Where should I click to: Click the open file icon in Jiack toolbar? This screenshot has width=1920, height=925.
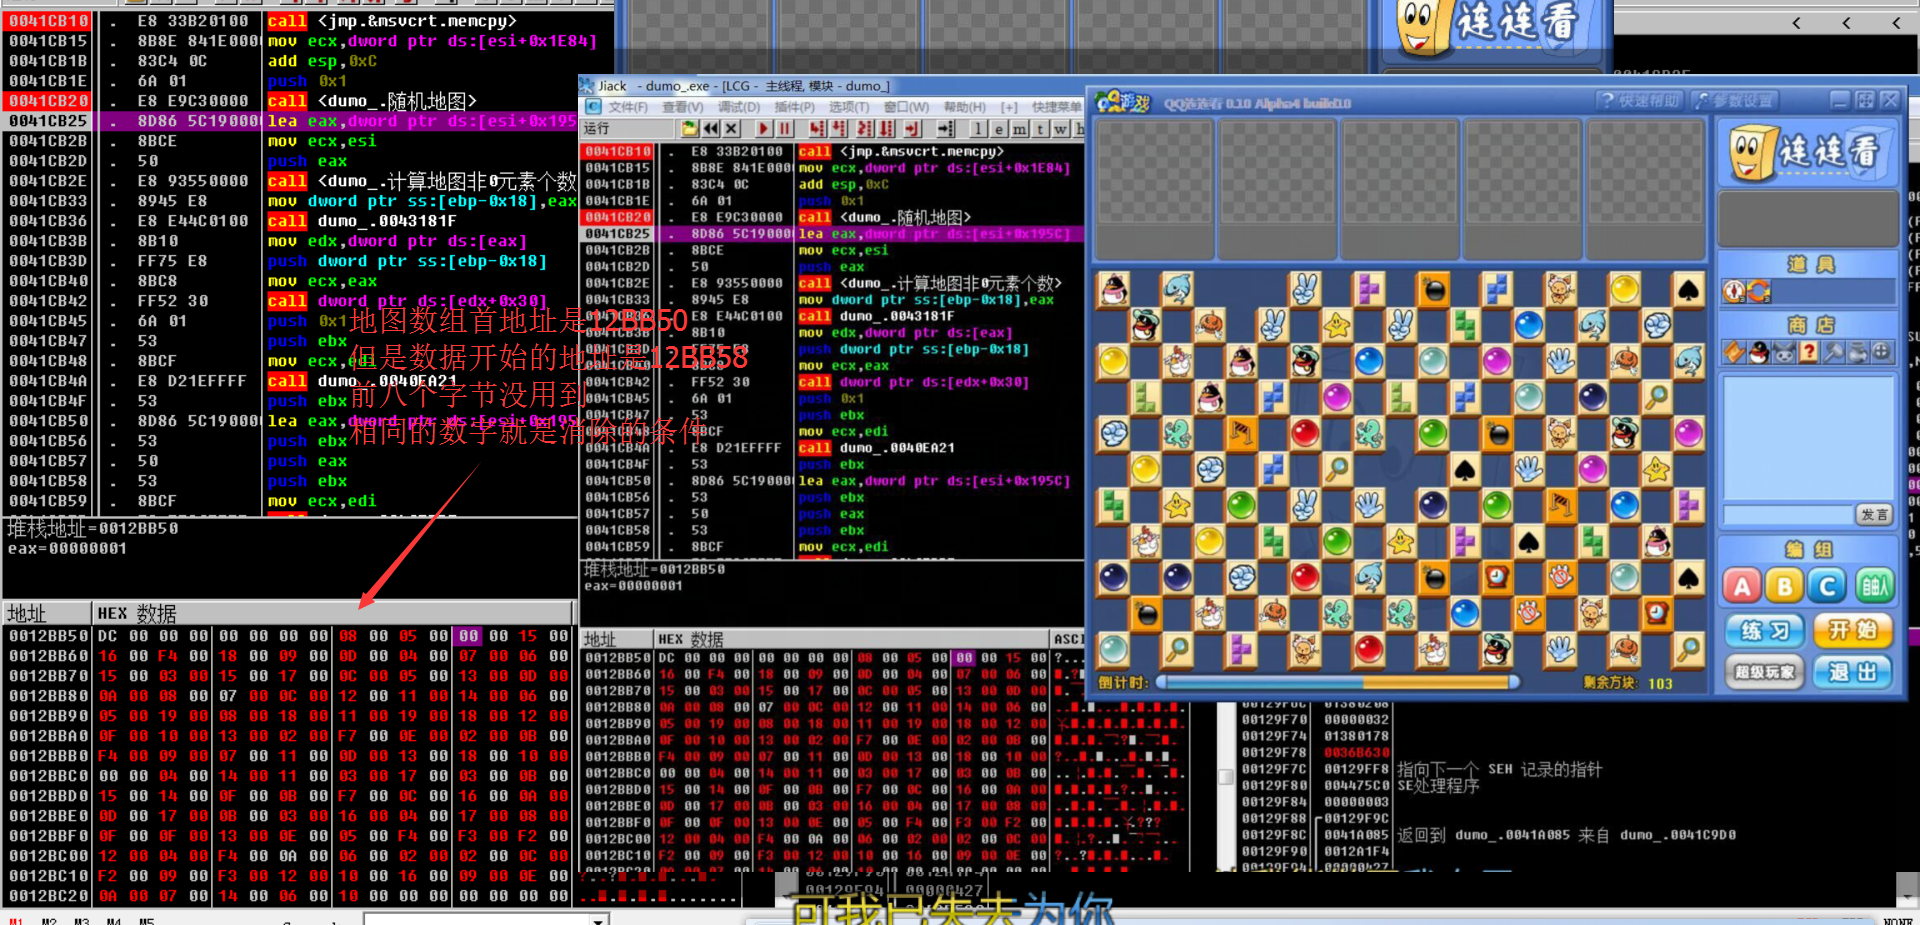tap(689, 129)
